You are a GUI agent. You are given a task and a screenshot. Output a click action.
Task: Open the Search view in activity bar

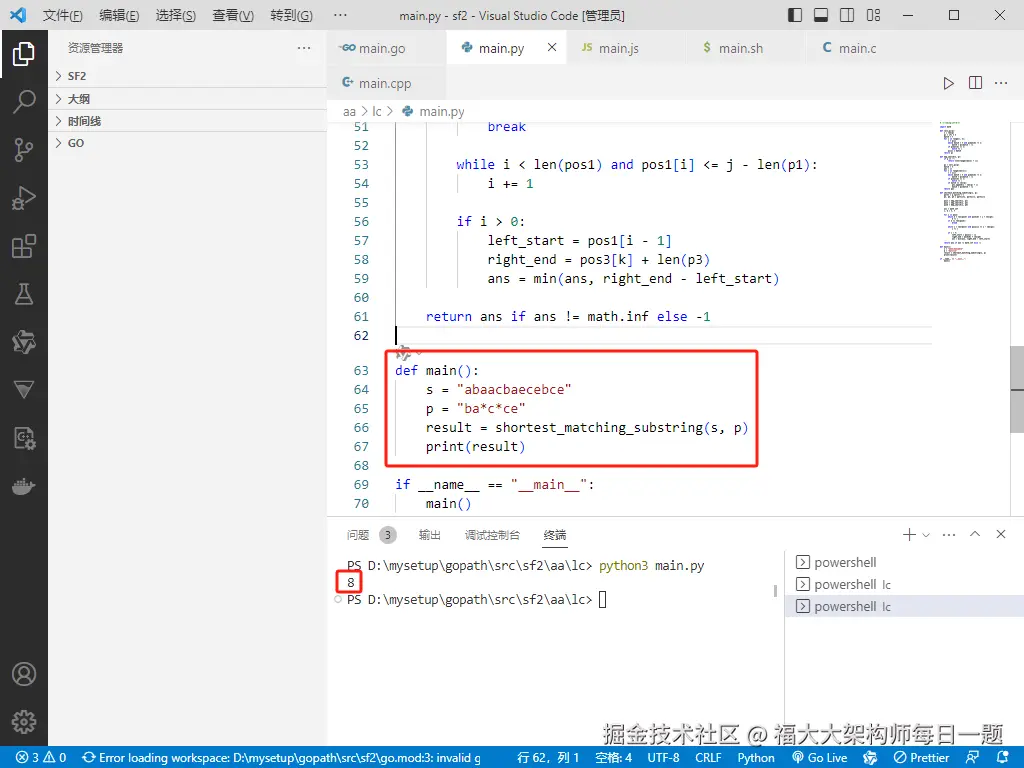(x=24, y=102)
